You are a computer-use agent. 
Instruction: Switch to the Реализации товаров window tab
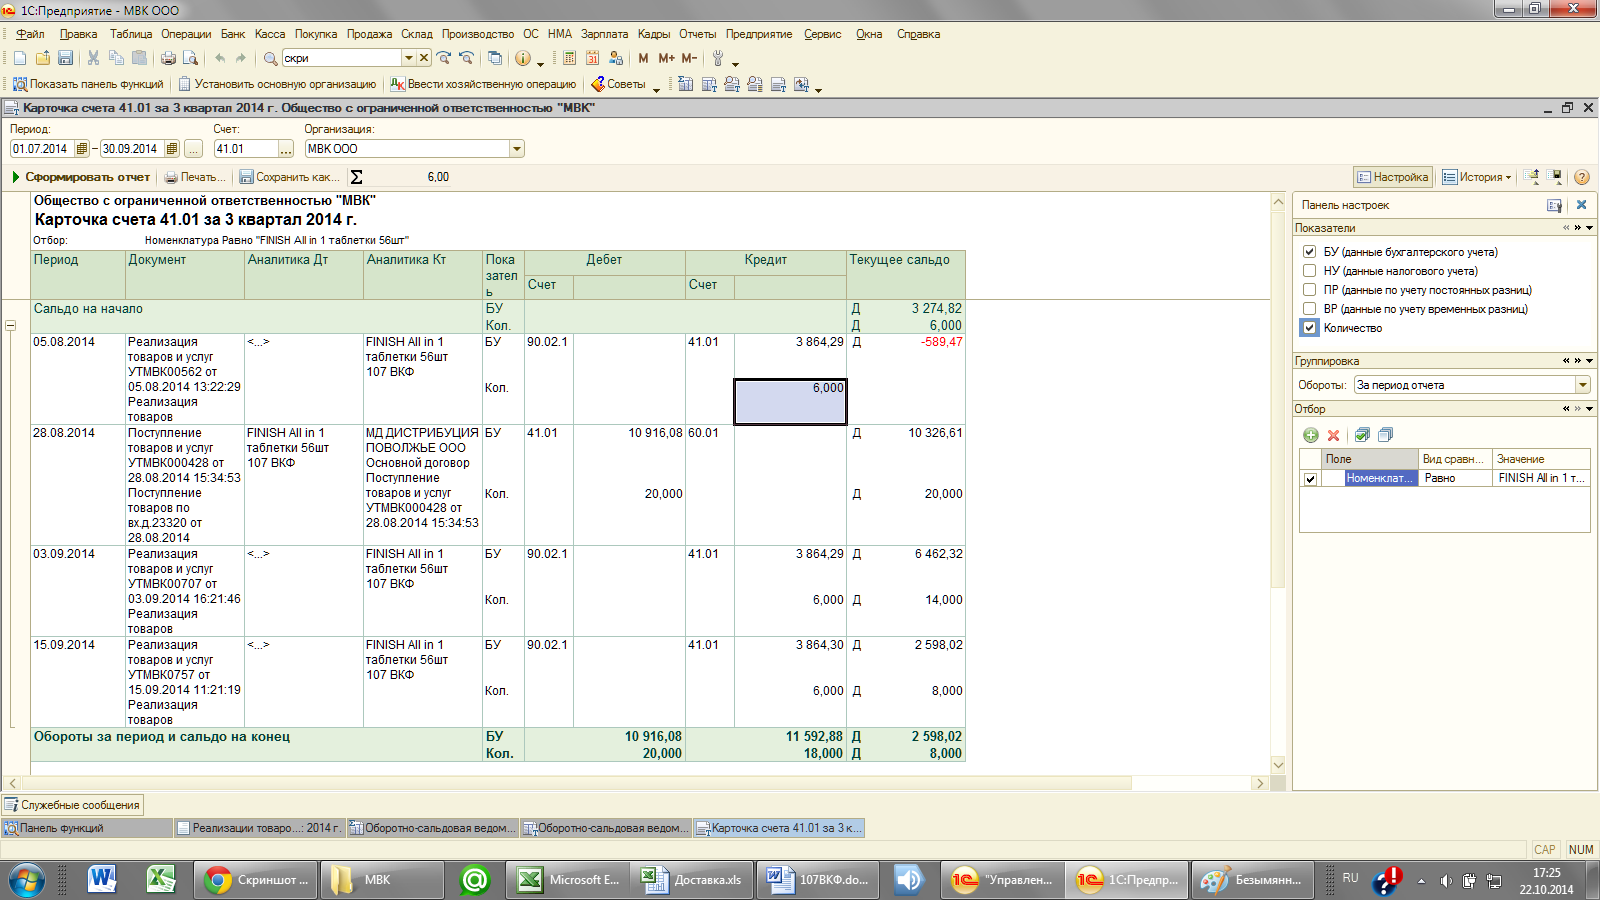point(259,828)
